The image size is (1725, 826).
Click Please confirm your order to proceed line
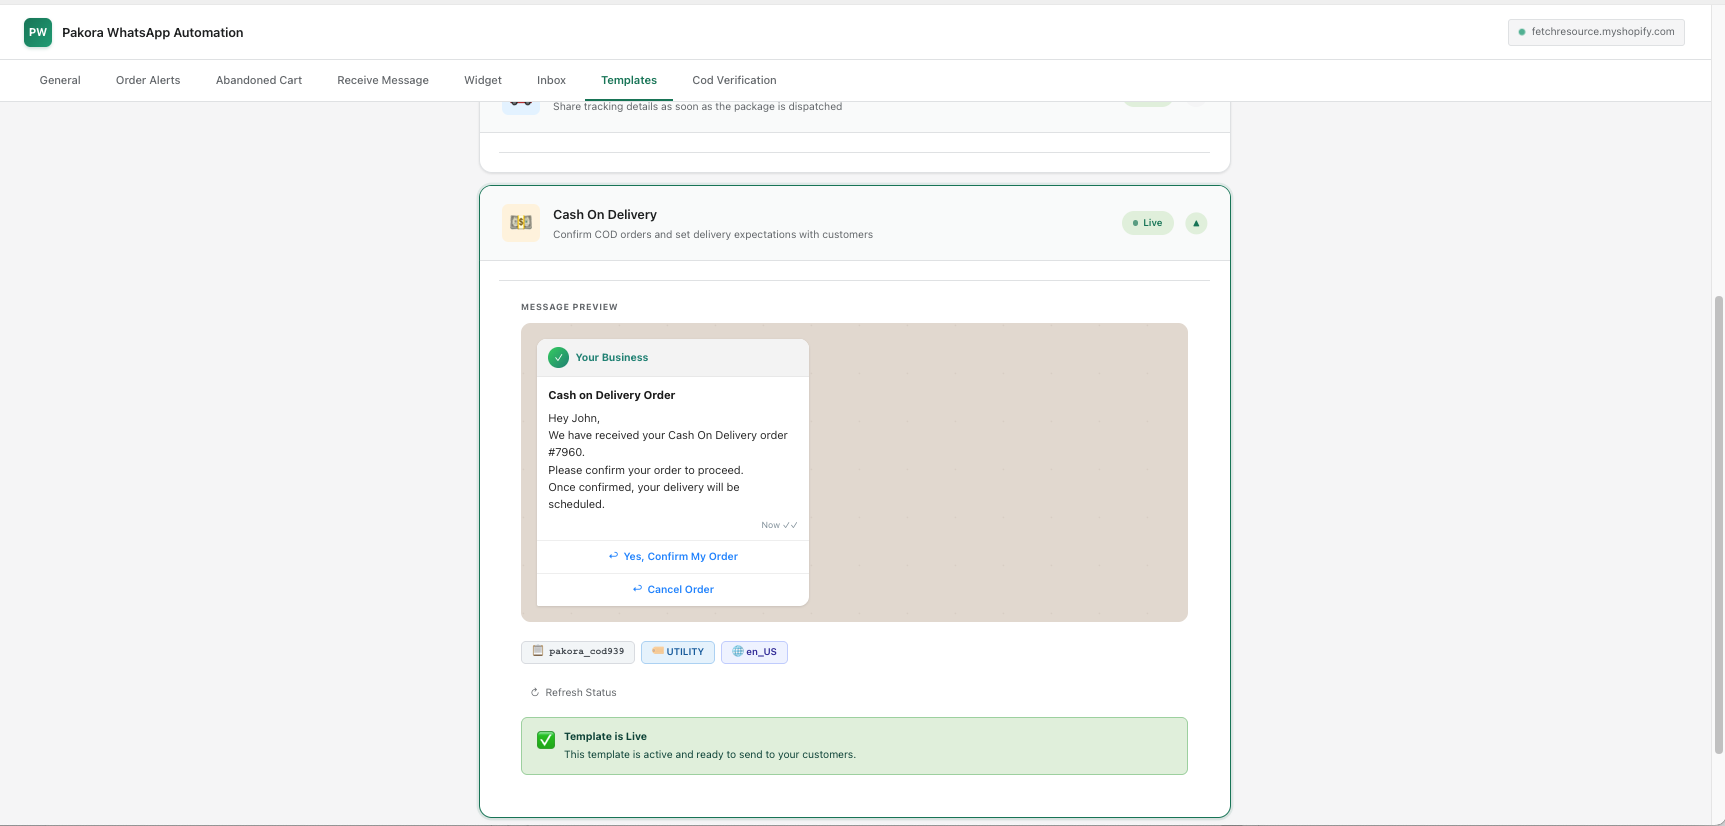646,470
